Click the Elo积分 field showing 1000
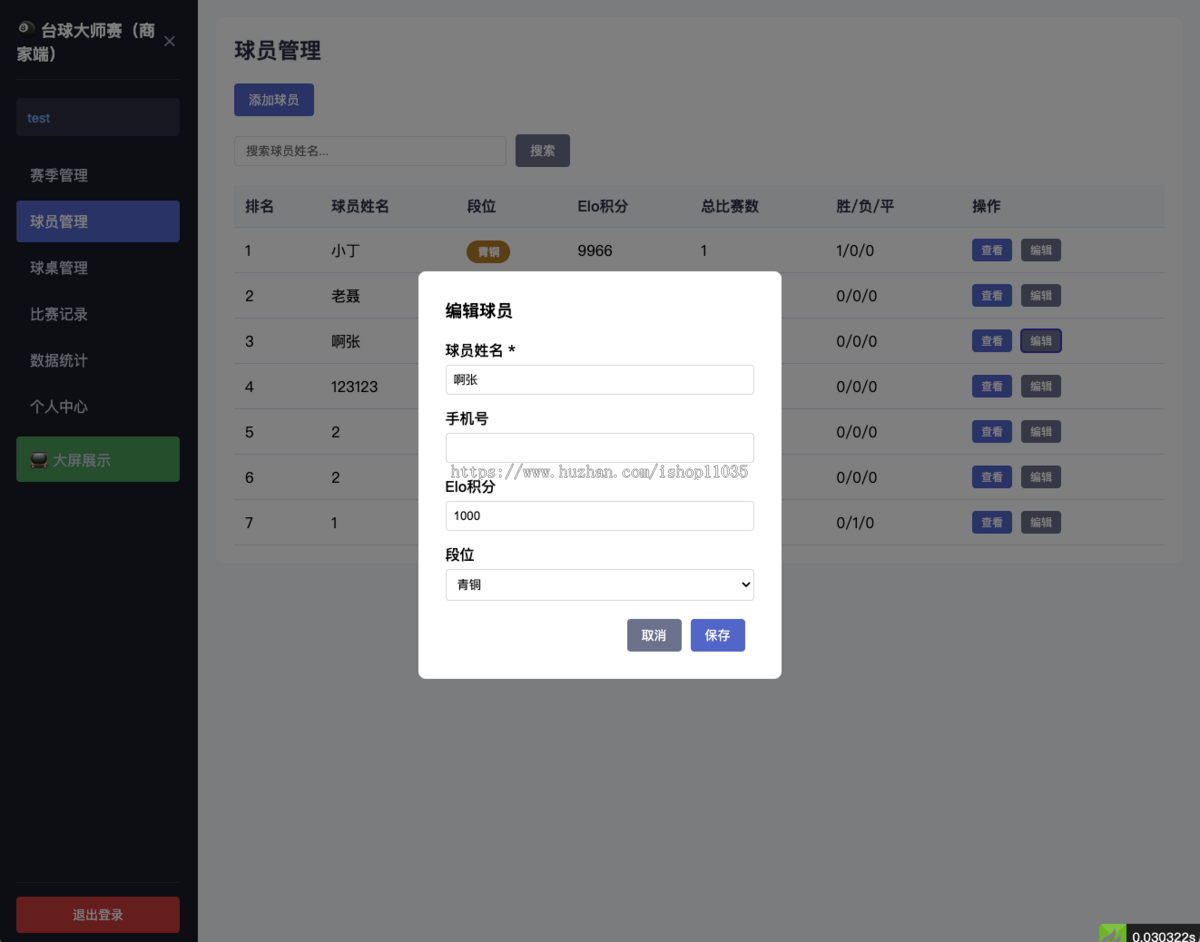This screenshot has width=1200, height=942. tap(600, 516)
